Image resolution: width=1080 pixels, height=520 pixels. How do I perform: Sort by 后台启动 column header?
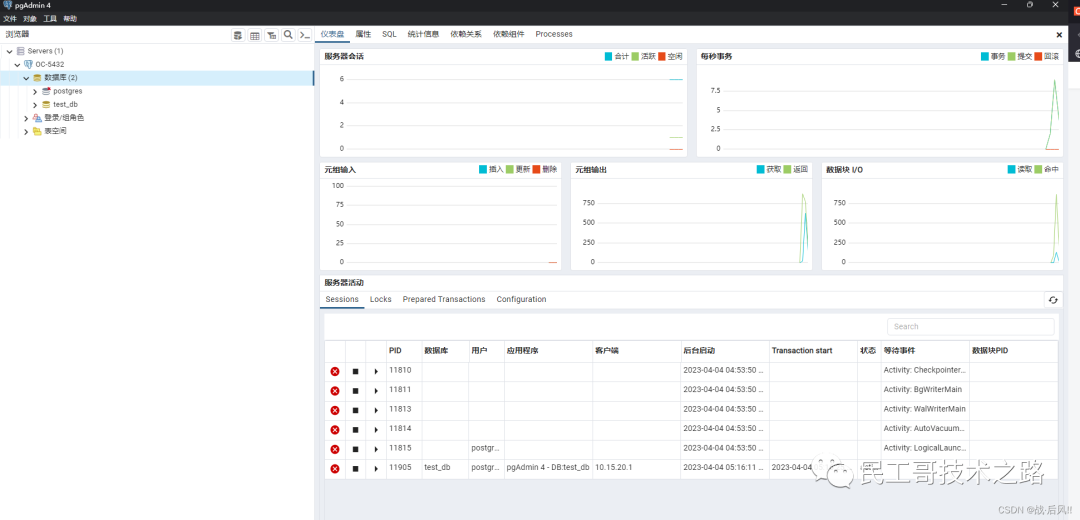(x=699, y=351)
